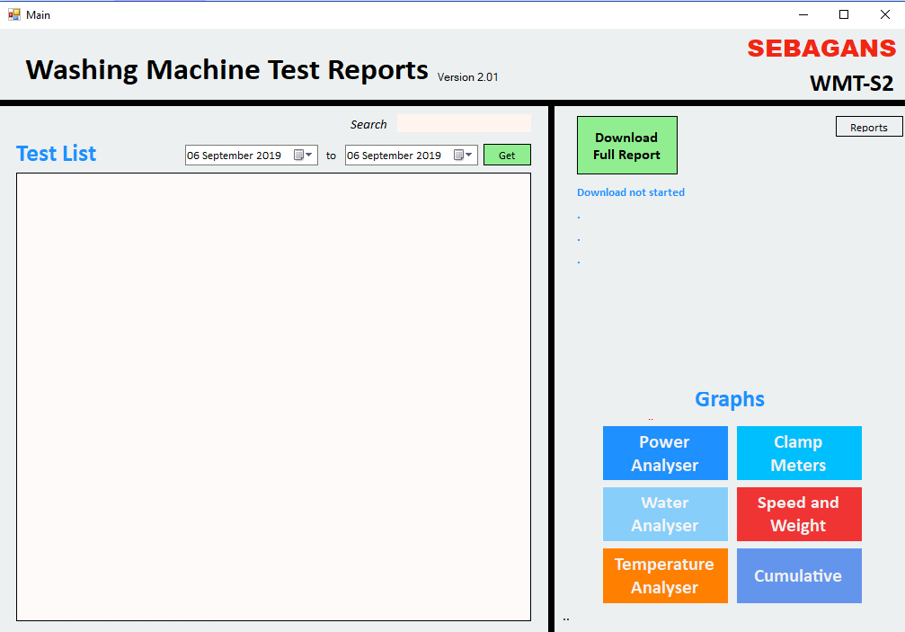This screenshot has height=632, width=905.
Task: Open the end date calendar dropdown
Action: [x=464, y=155]
